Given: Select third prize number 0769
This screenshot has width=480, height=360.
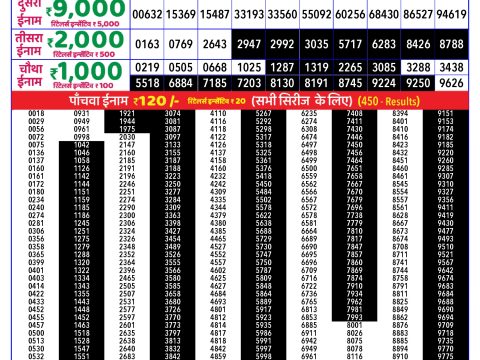Looking at the screenshot, I should [181, 44].
